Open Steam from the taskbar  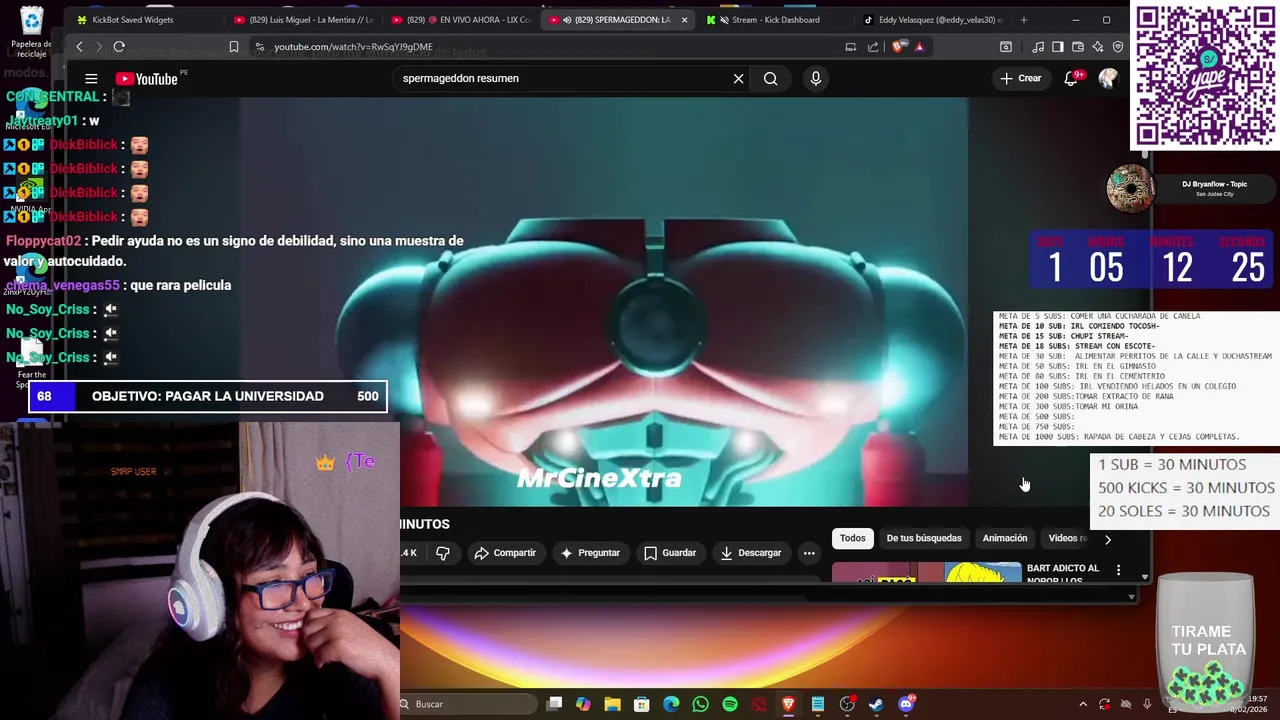click(876, 704)
